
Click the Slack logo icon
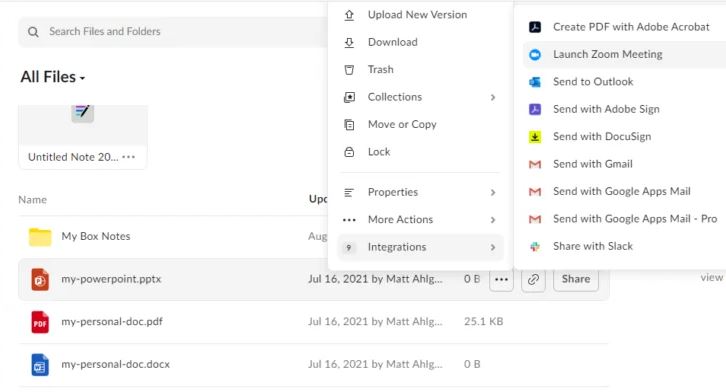[x=535, y=246]
